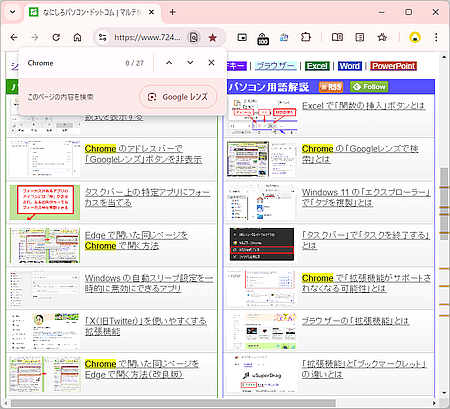This screenshot has height=409, width=450.
Task: Open ブラウザーの「拡張機能」とは link
Action: 355,321
